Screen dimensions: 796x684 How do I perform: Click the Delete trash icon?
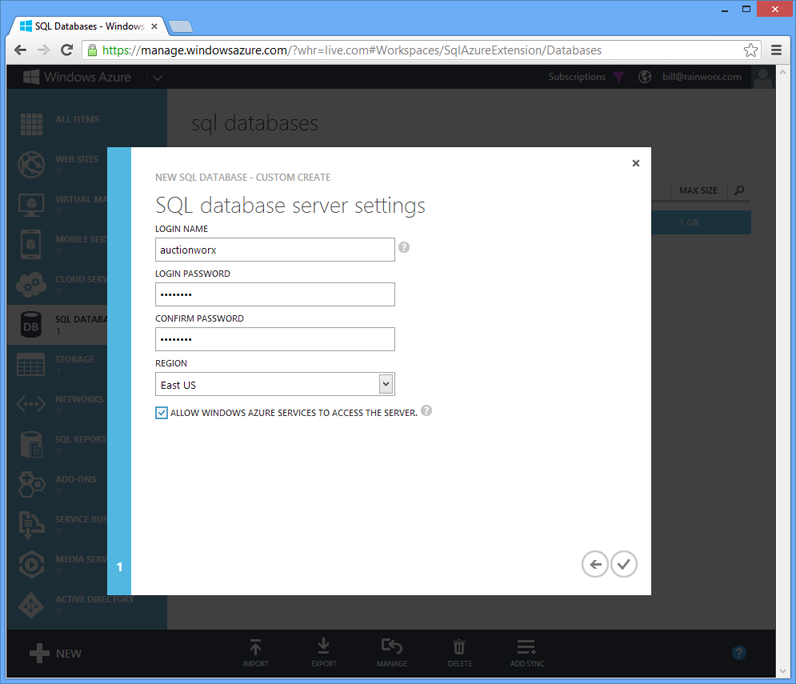click(459, 647)
